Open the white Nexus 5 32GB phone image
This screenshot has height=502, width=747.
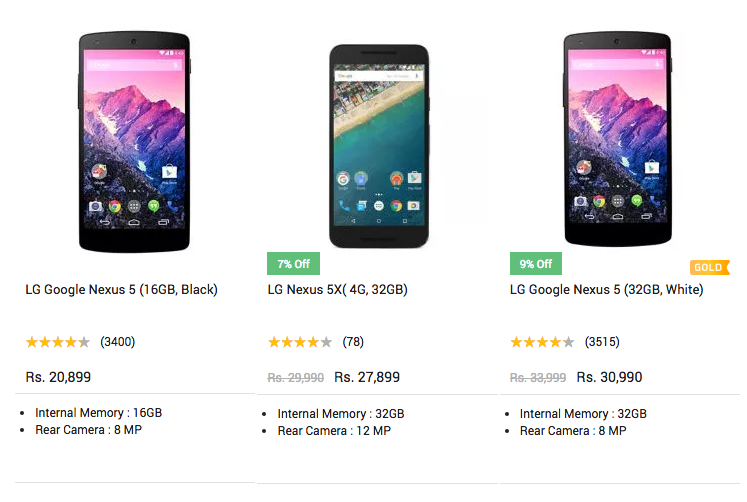pos(617,139)
